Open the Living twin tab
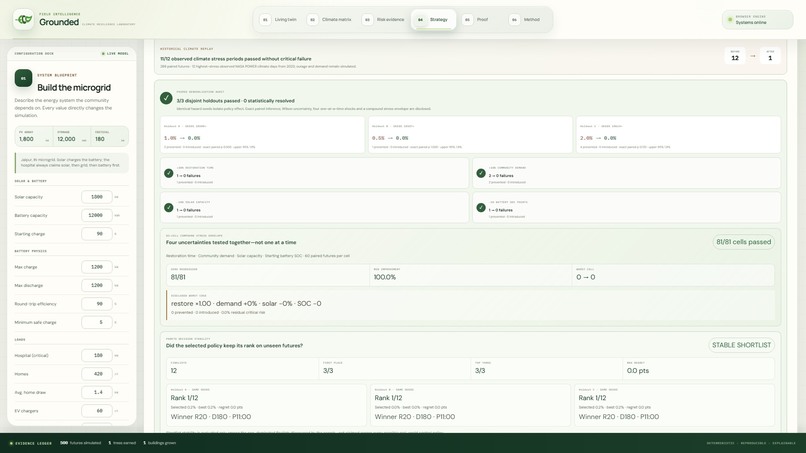 coord(279,20)
